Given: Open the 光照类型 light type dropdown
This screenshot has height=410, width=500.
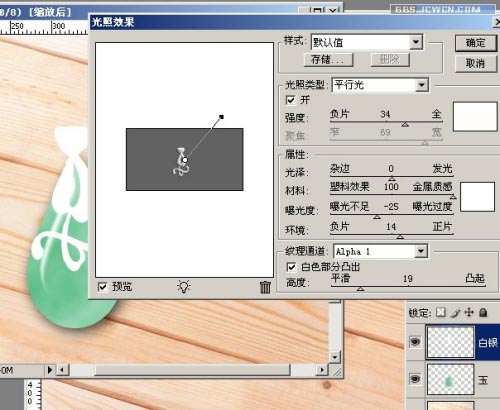Looking at the screenshot, I should 422,85.
